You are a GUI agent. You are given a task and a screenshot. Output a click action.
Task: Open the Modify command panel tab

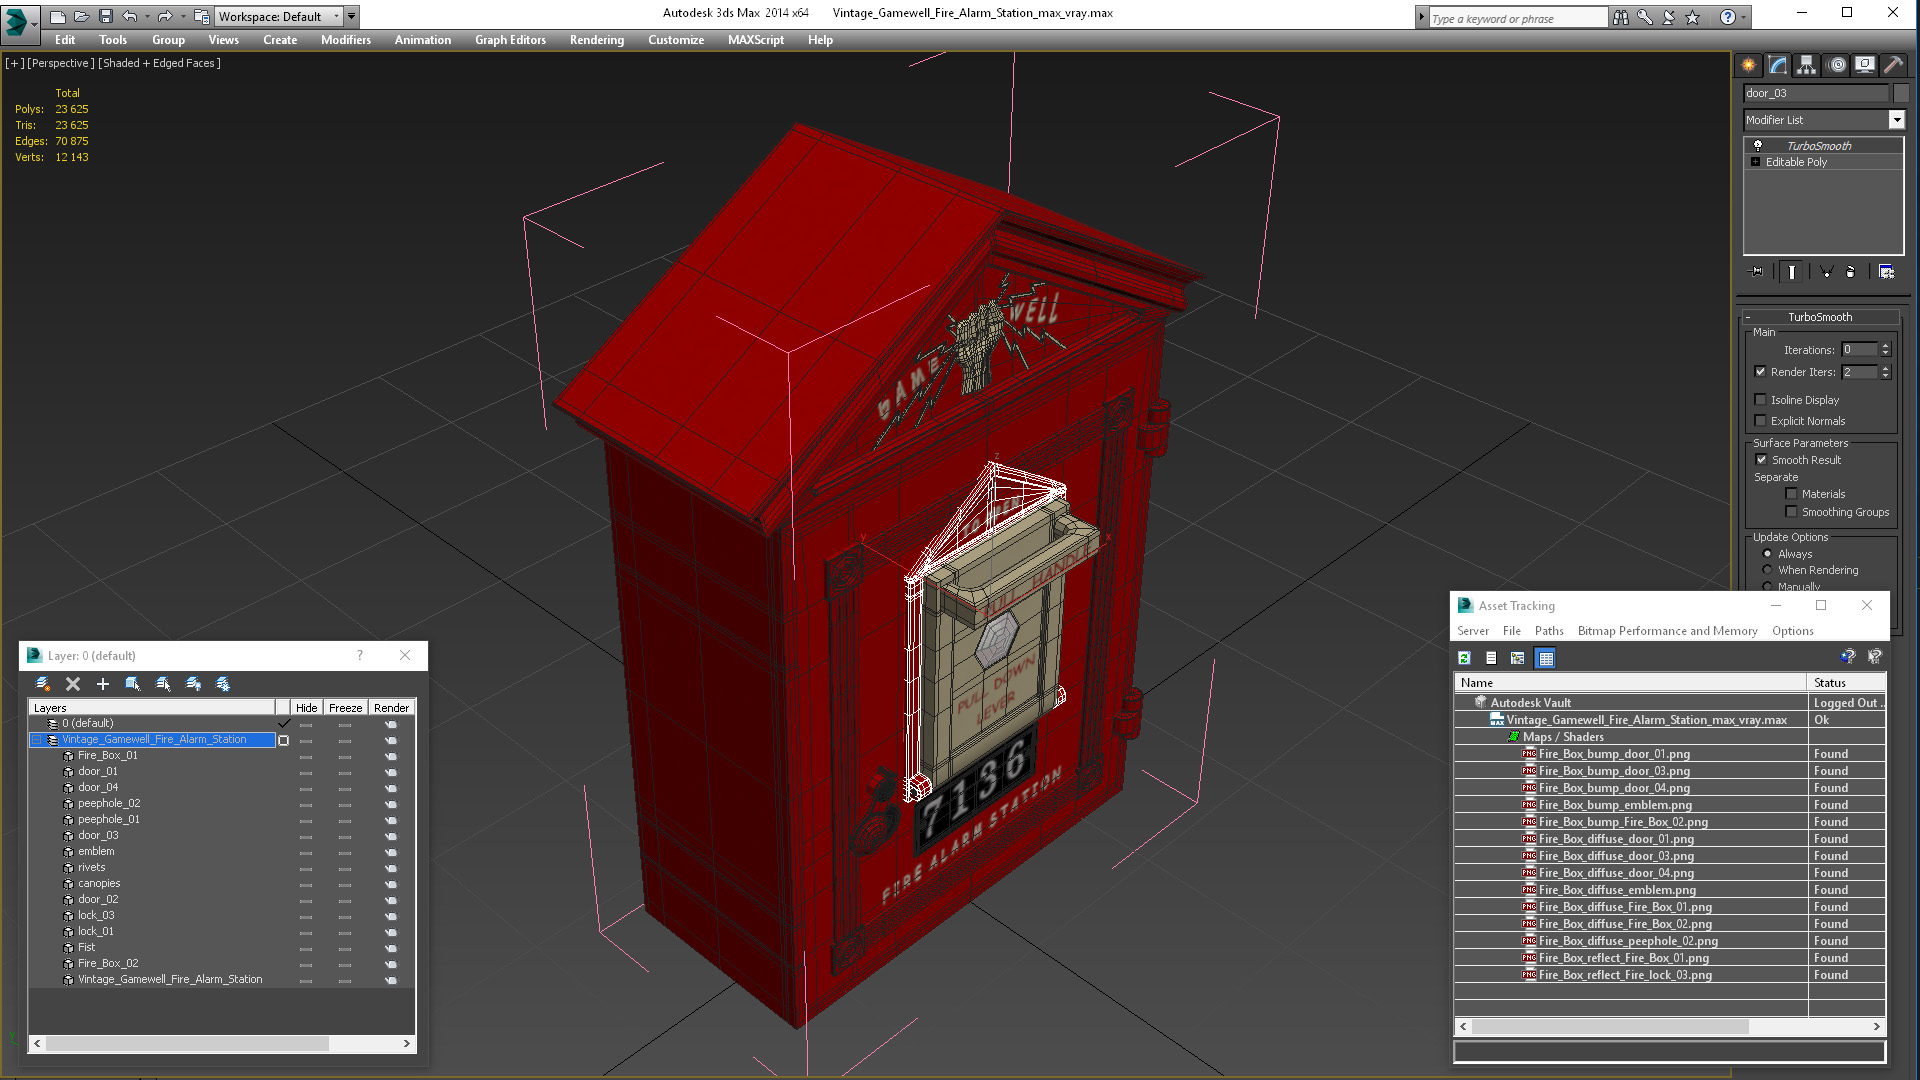pyautogui.click(x=1778, y=65)
